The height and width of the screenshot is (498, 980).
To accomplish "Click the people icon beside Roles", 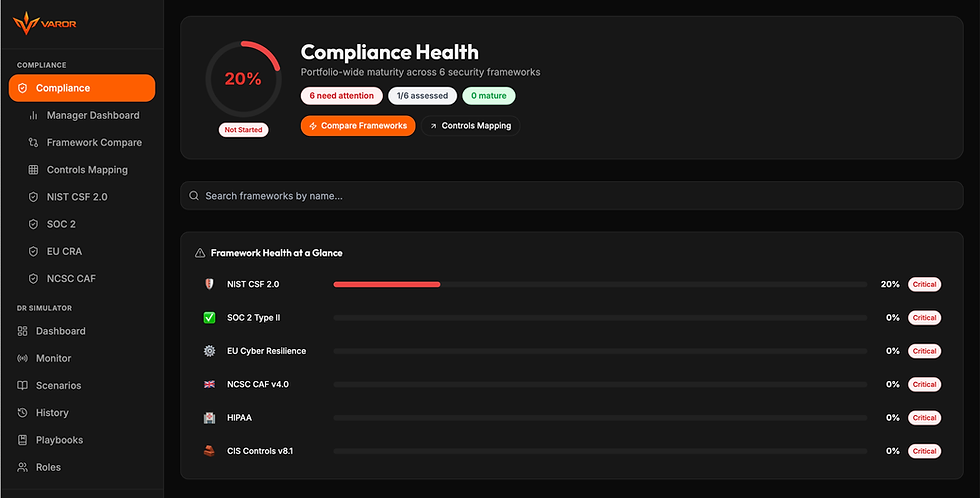I will 22,467.
